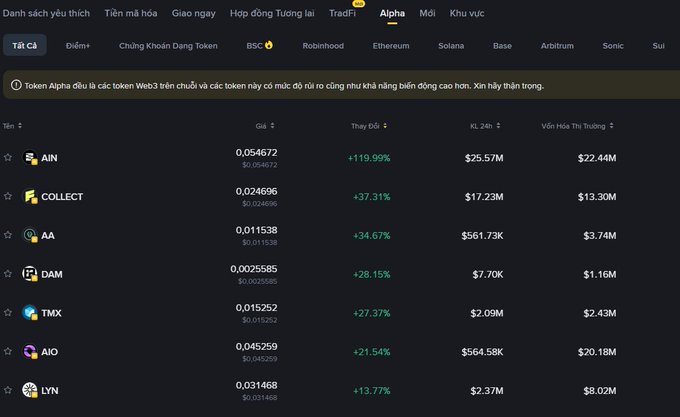Click COLLECT change value +37.31%
680x417 pixels.
point(372,197)
